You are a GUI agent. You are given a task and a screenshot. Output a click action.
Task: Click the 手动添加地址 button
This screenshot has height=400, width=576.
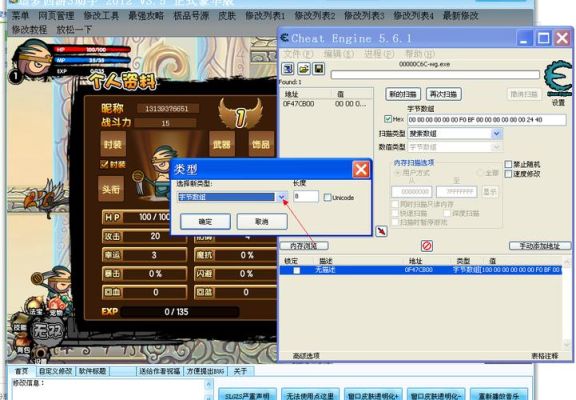(540, 246)
